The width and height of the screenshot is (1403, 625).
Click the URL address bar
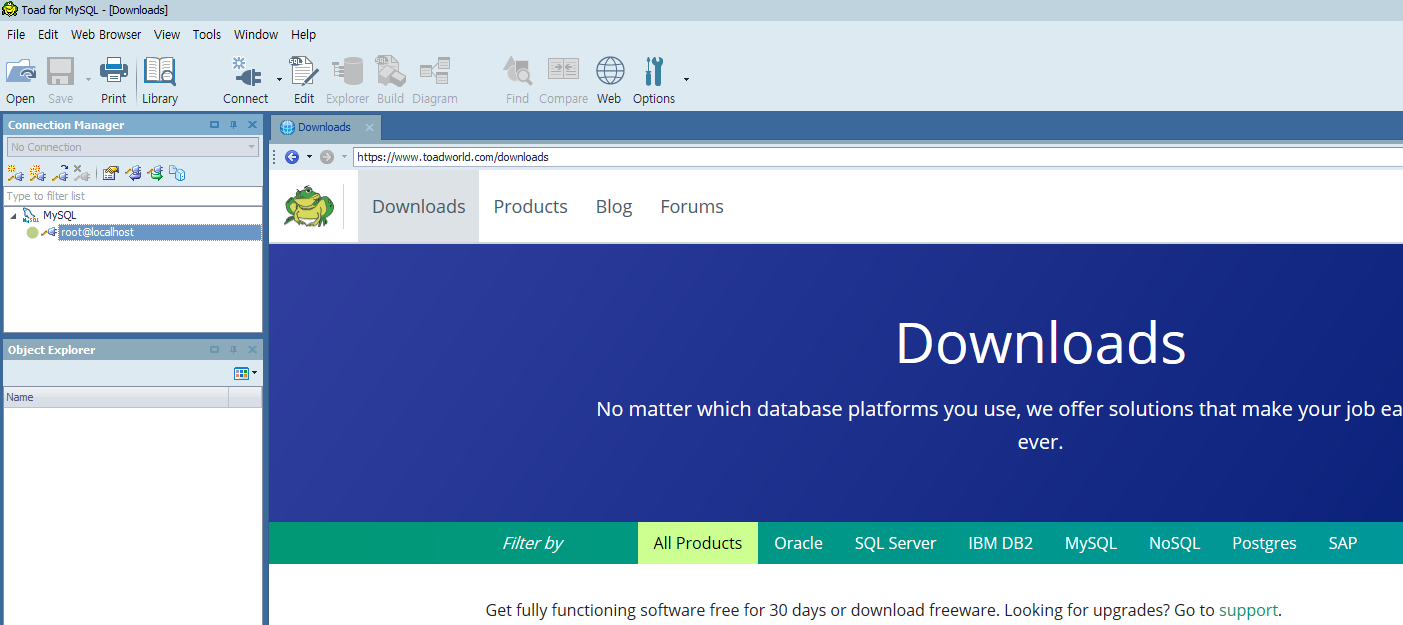(x=878, y=157)
